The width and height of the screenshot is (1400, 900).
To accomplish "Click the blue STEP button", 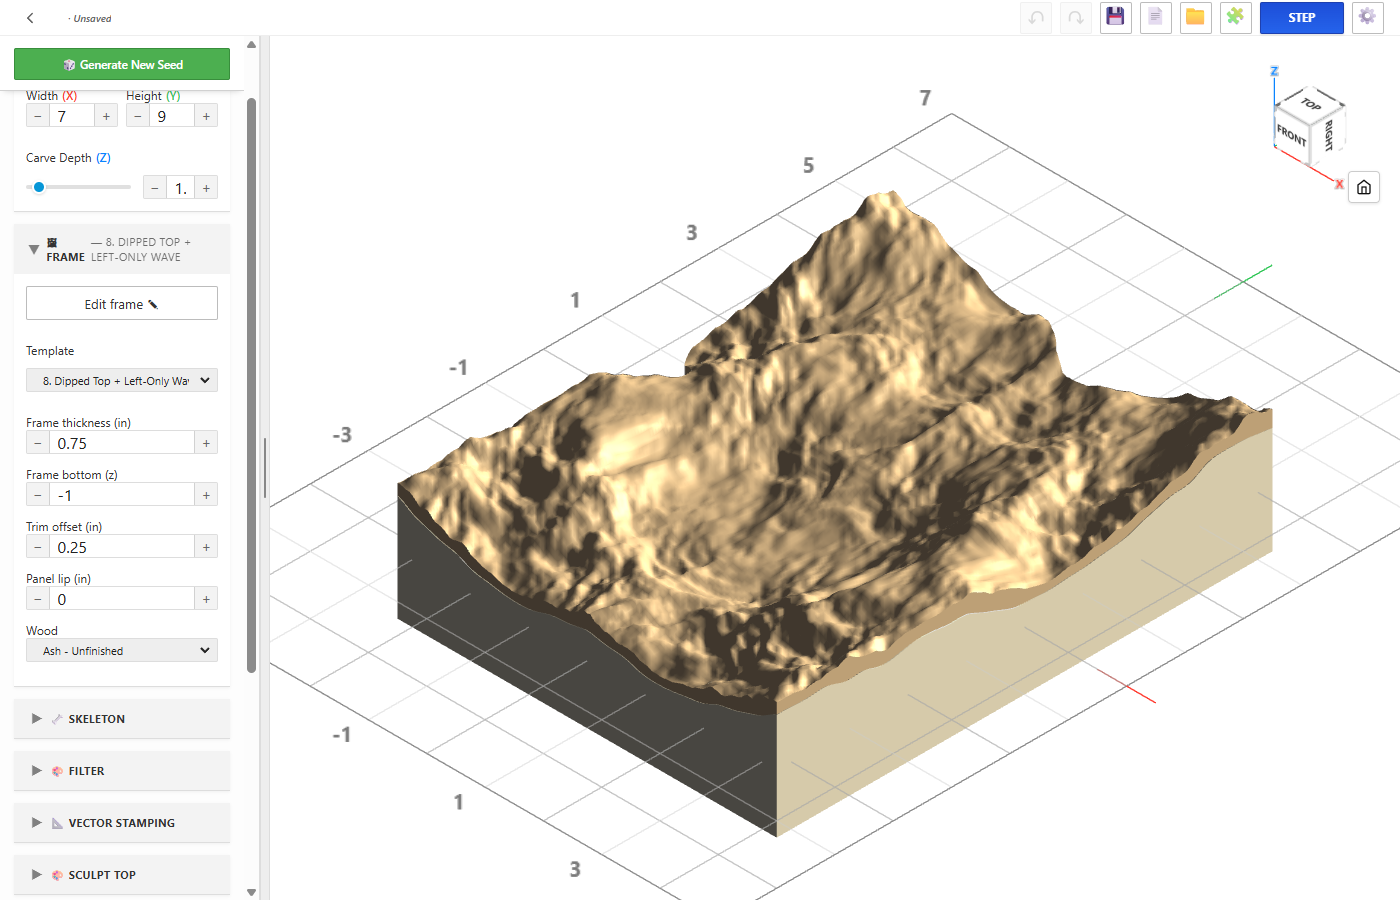I will [x=1301, y=17].
